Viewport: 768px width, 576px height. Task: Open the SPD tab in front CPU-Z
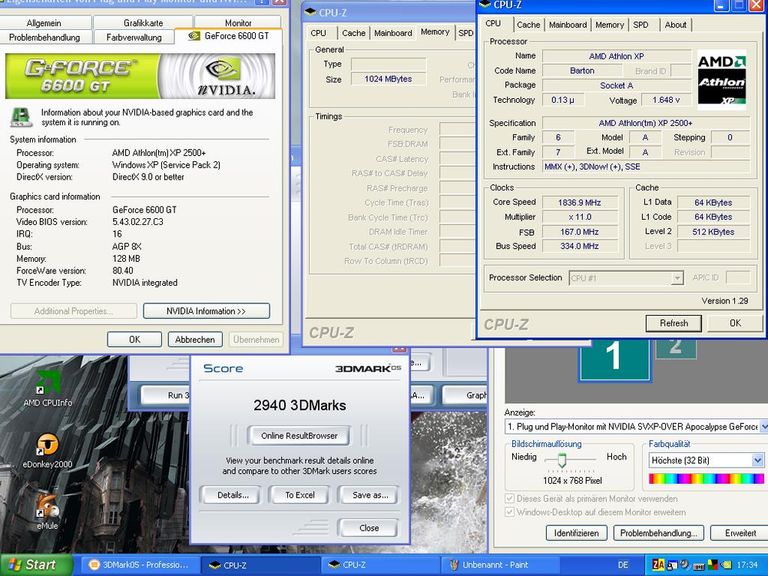click(x=641, y=24)
